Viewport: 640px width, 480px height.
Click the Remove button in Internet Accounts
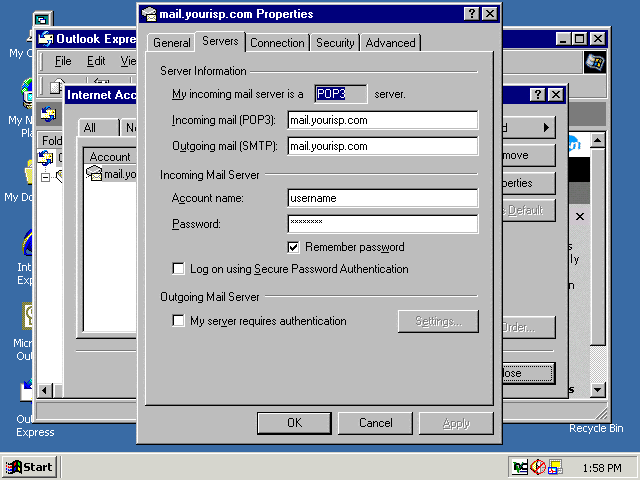(529, 155)
